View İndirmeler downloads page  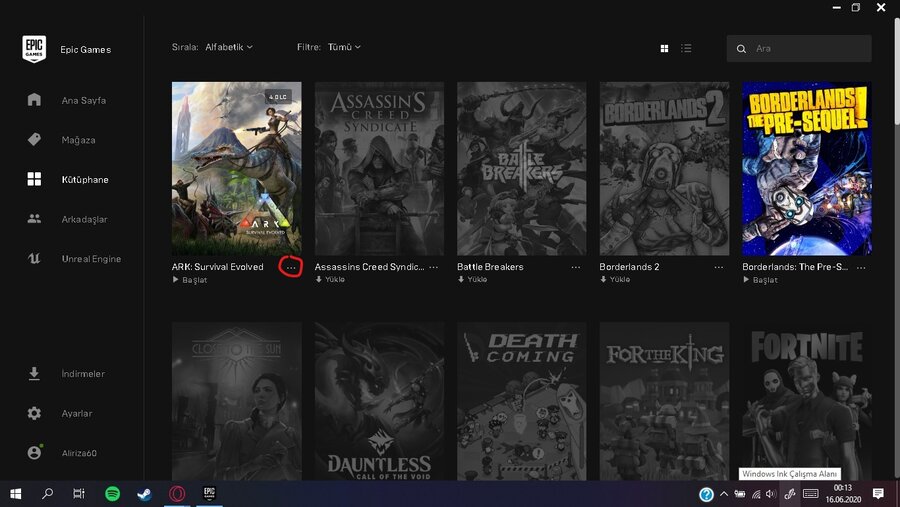(82, 374)
